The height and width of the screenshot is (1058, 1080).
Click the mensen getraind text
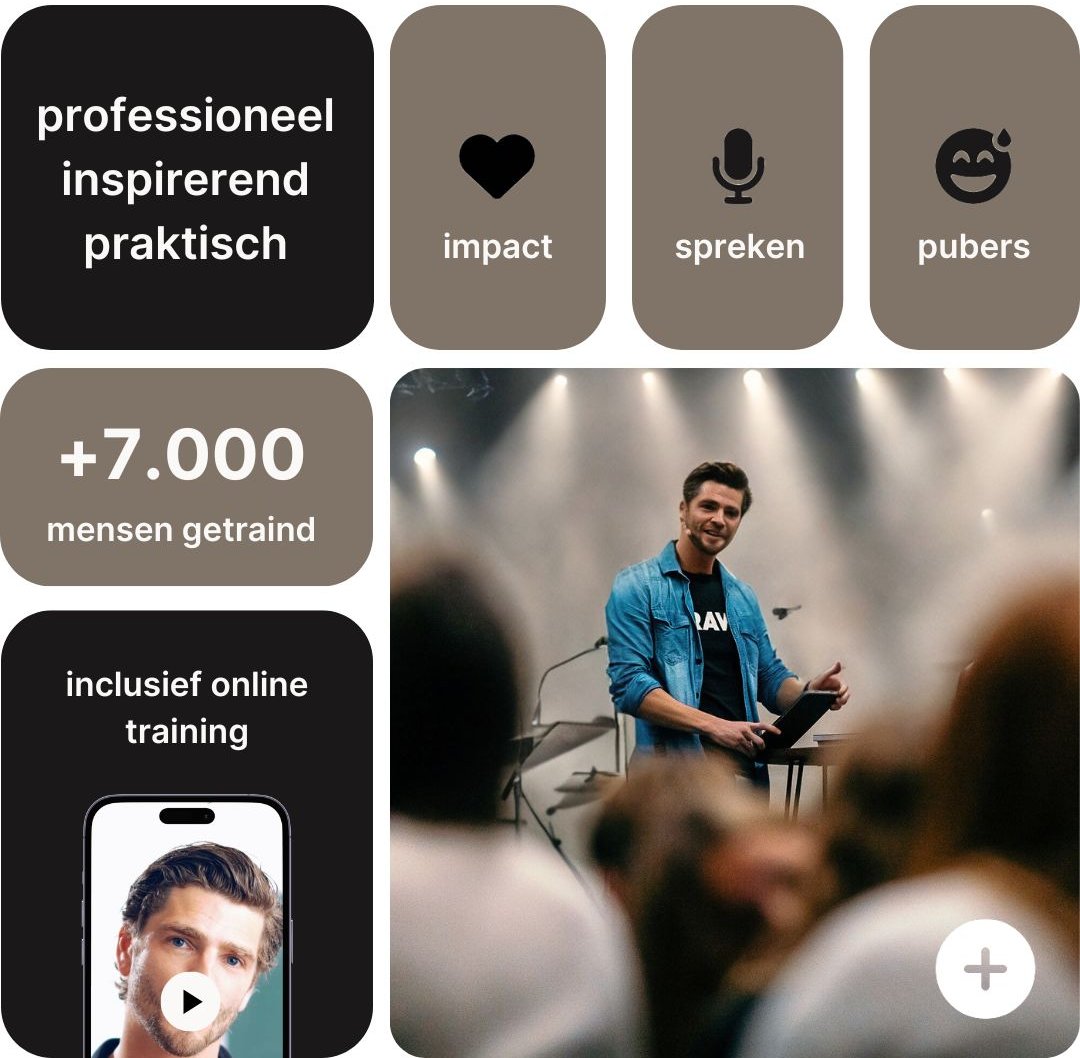[181, 530]
